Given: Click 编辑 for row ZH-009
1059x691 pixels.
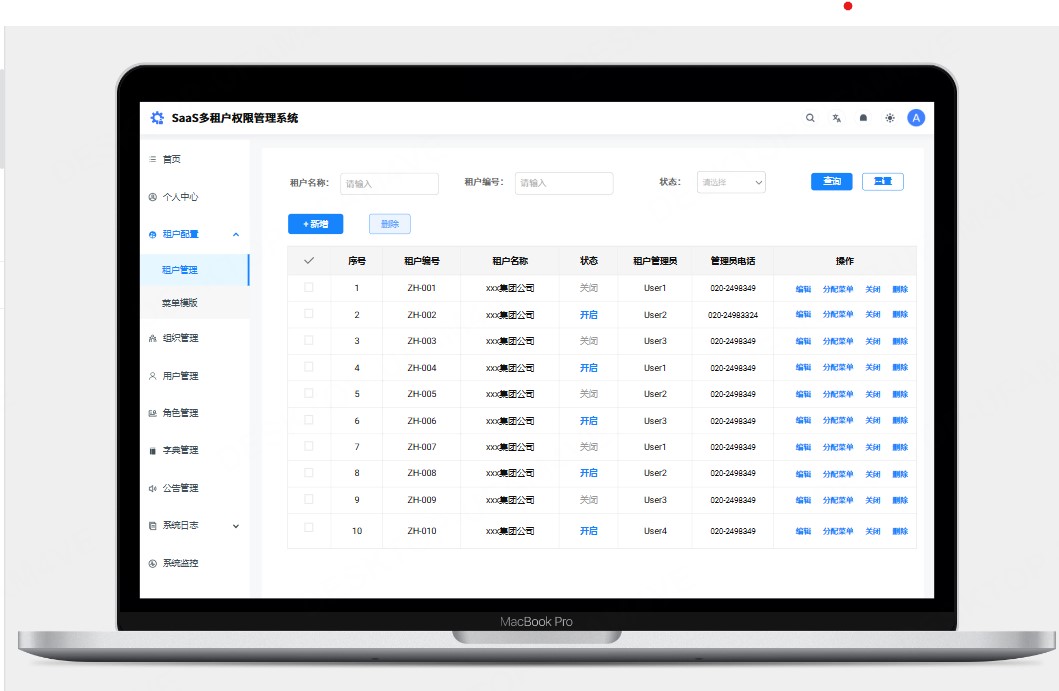Looking at the screenshot, I should click(x=803, y=501).
